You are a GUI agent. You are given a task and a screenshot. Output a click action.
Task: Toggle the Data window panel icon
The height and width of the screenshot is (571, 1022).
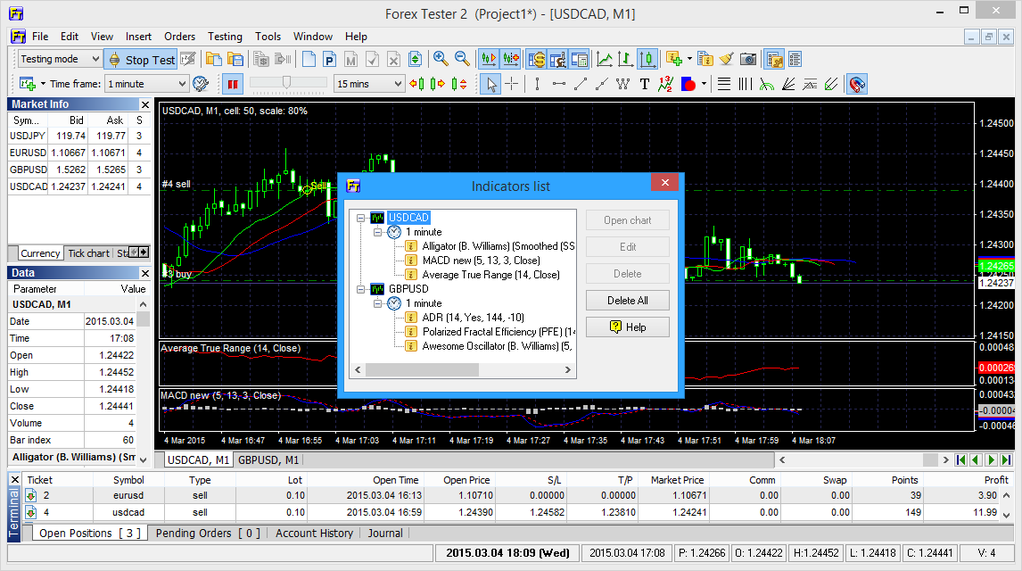tap(558, 60)
